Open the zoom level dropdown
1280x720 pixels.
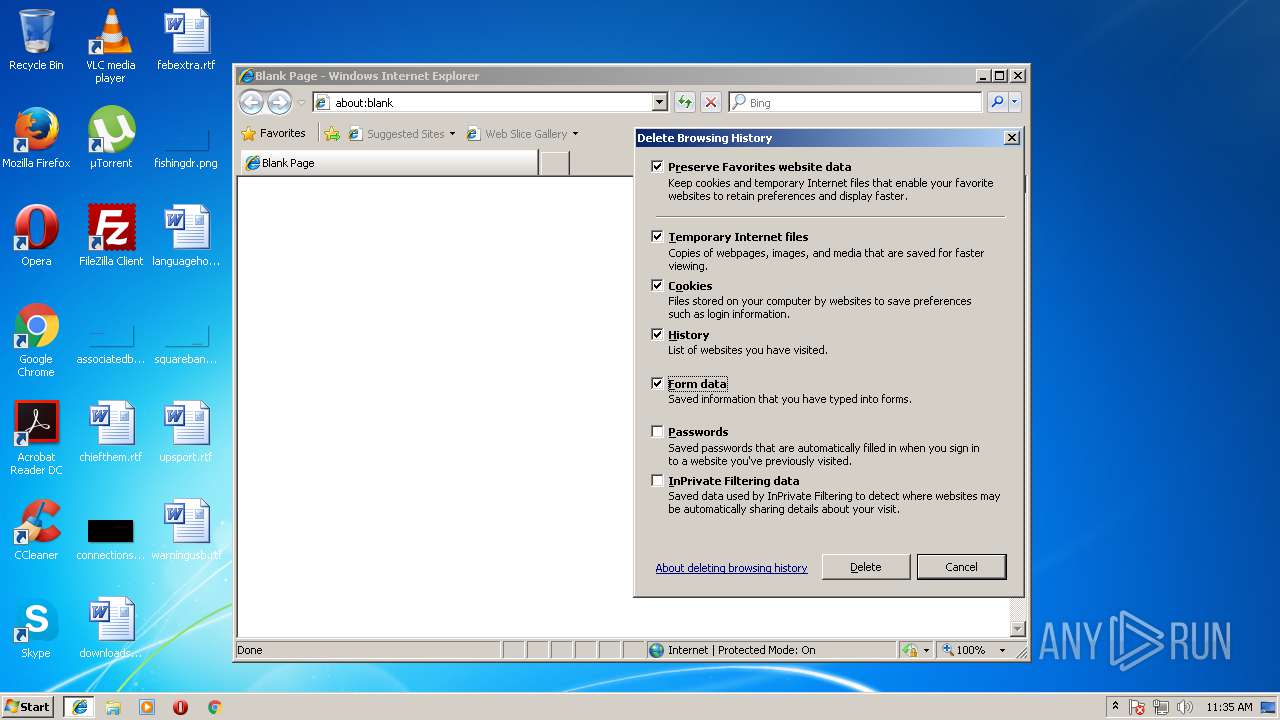[1002, 650]
